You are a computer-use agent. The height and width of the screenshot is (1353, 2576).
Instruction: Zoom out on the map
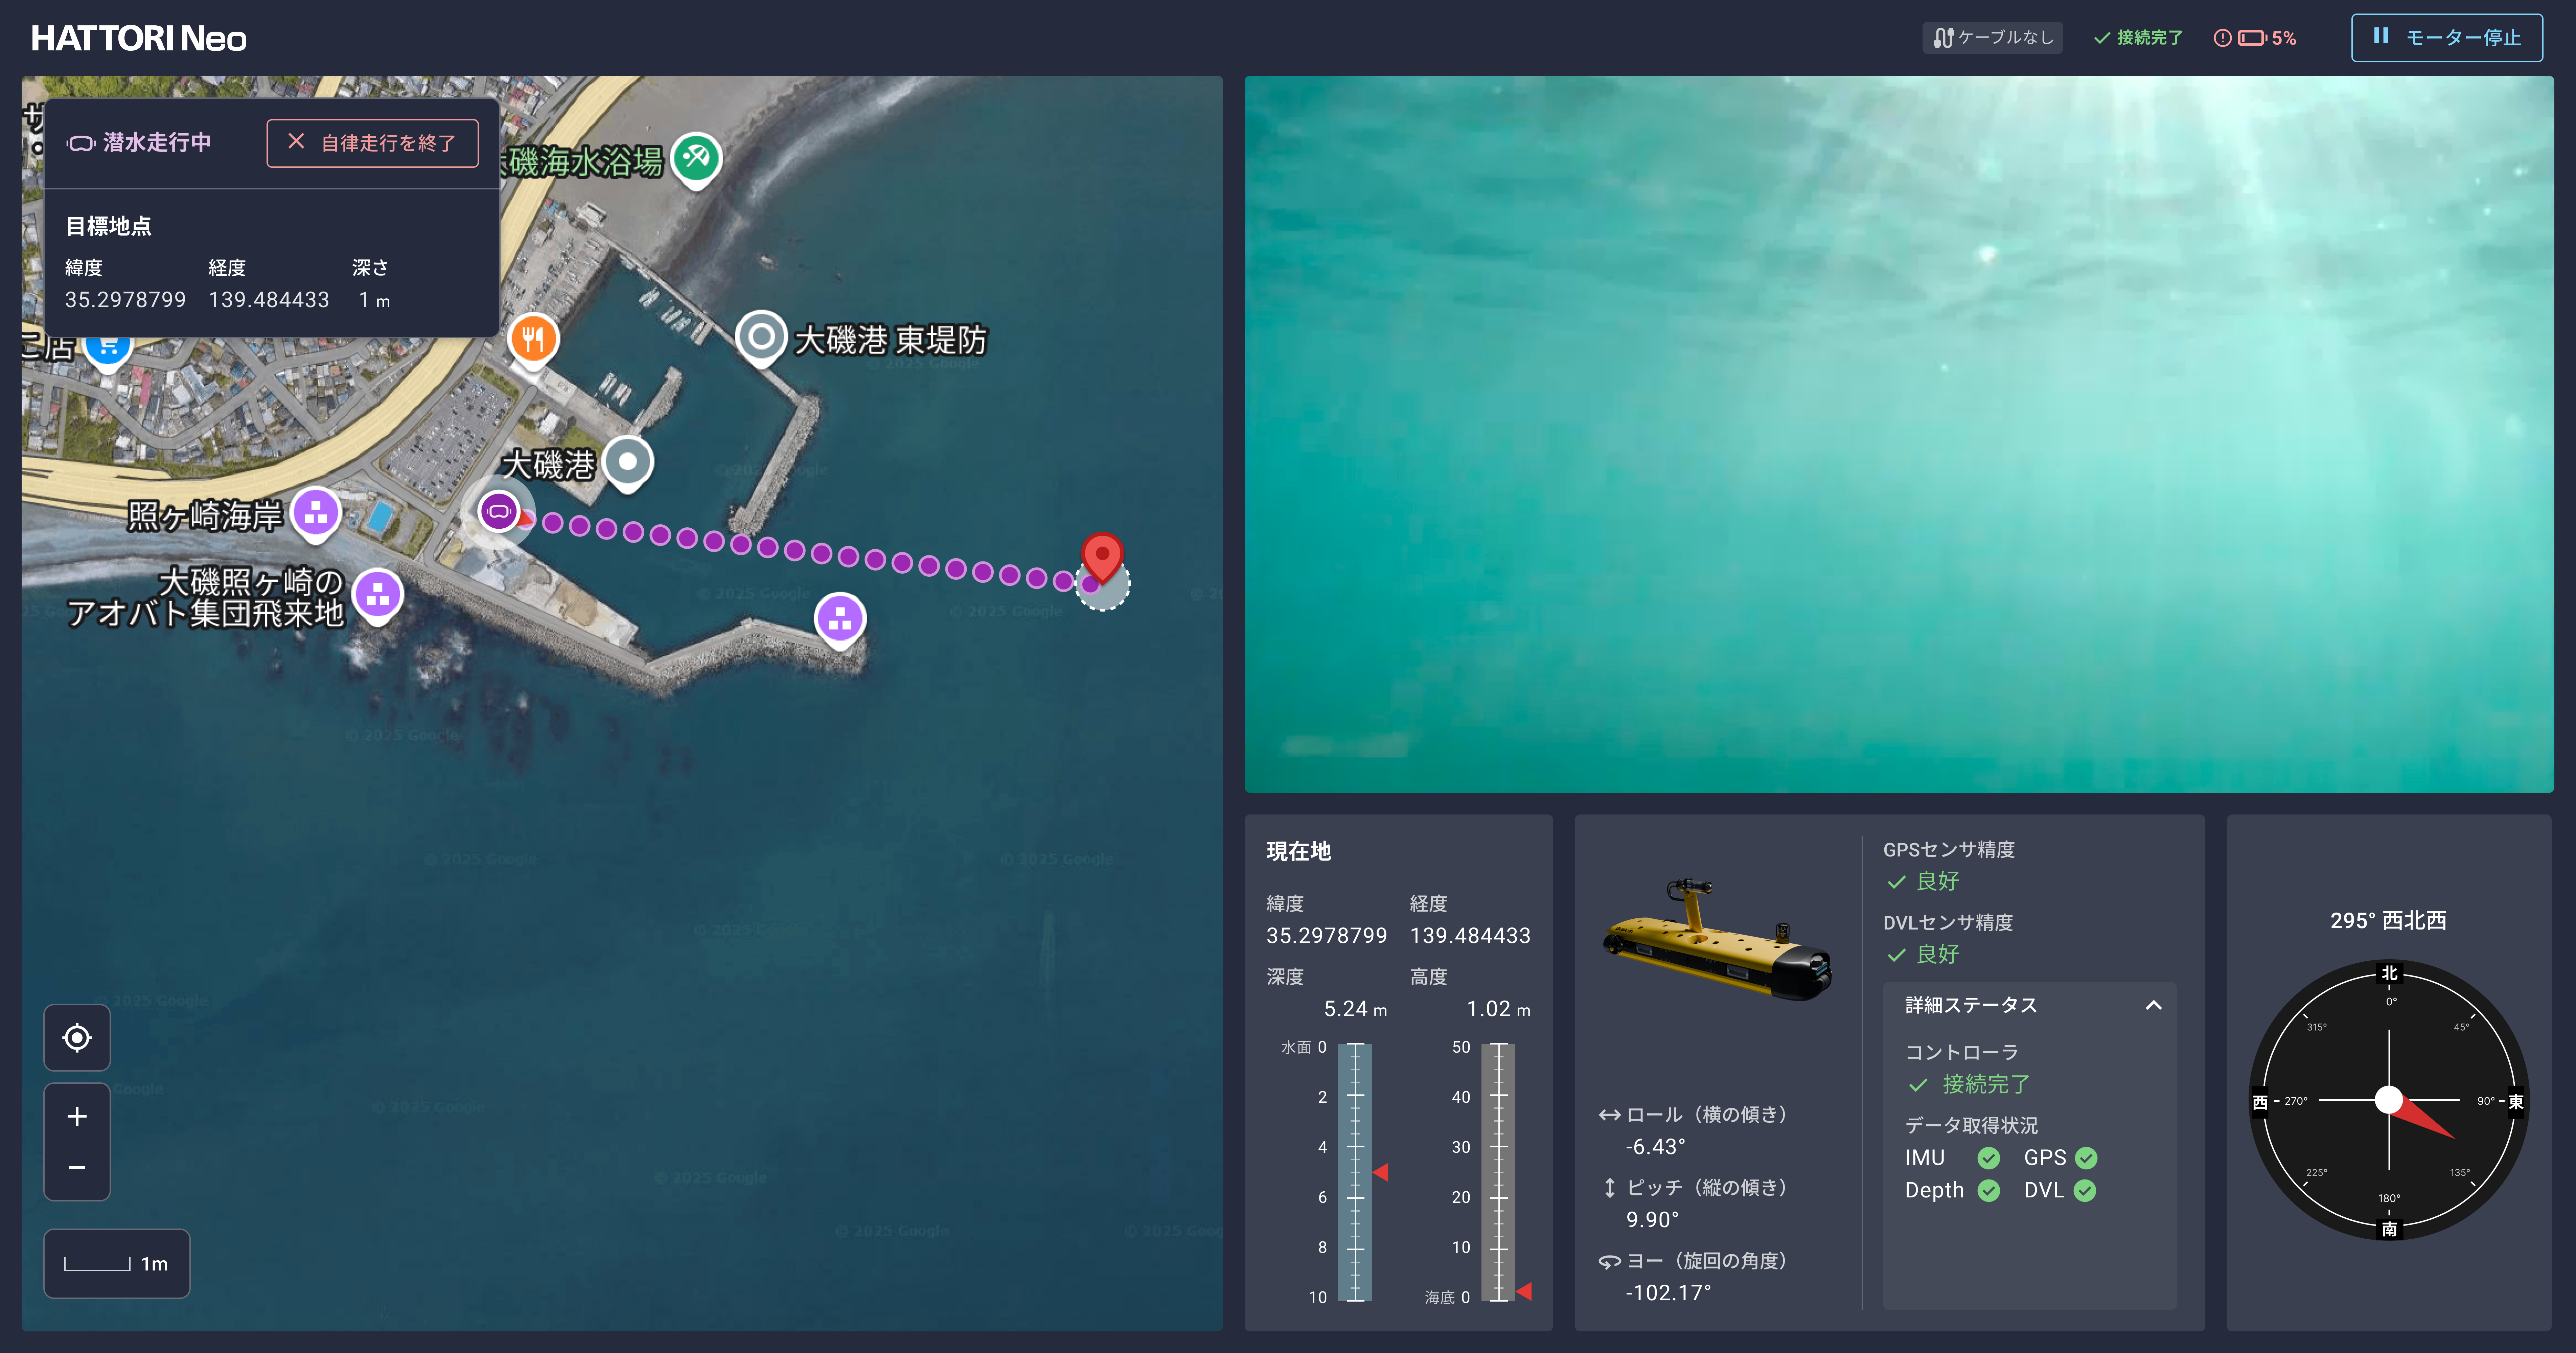(77, 1168)
